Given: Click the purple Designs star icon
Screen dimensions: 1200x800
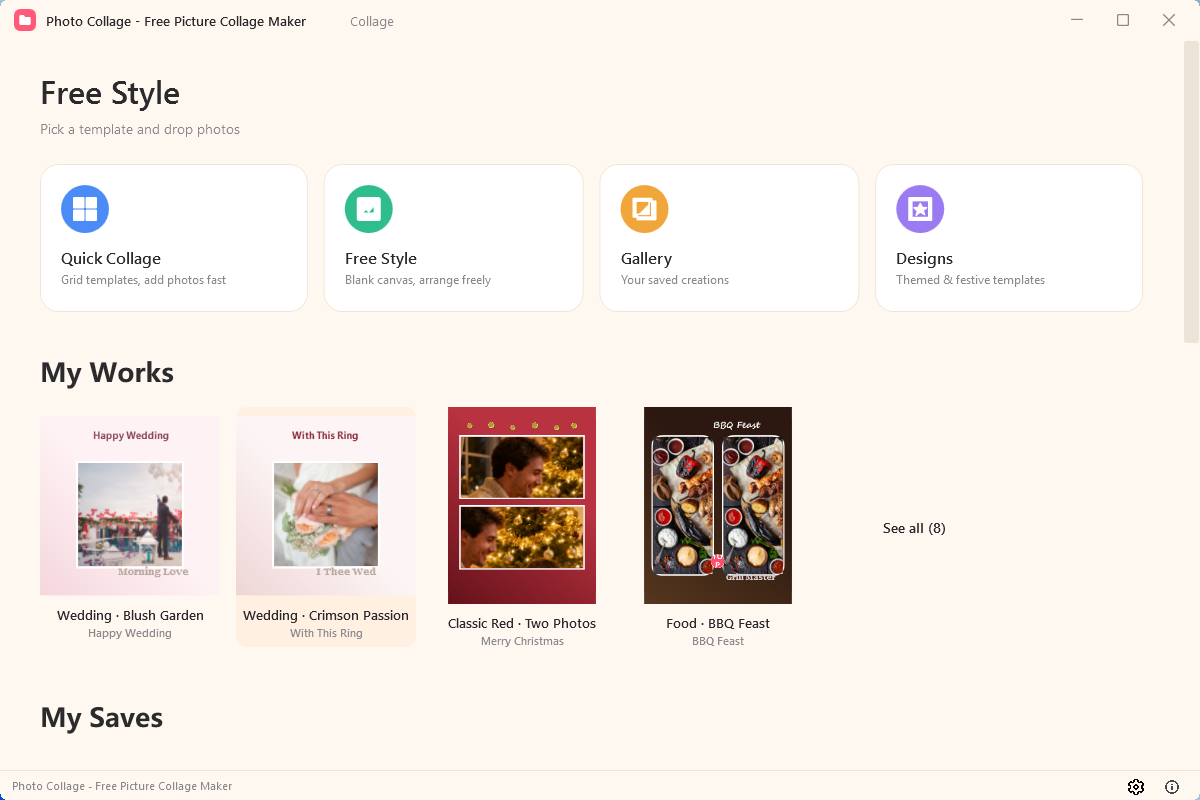Looking at the screenshot, I should coord(920,209).
